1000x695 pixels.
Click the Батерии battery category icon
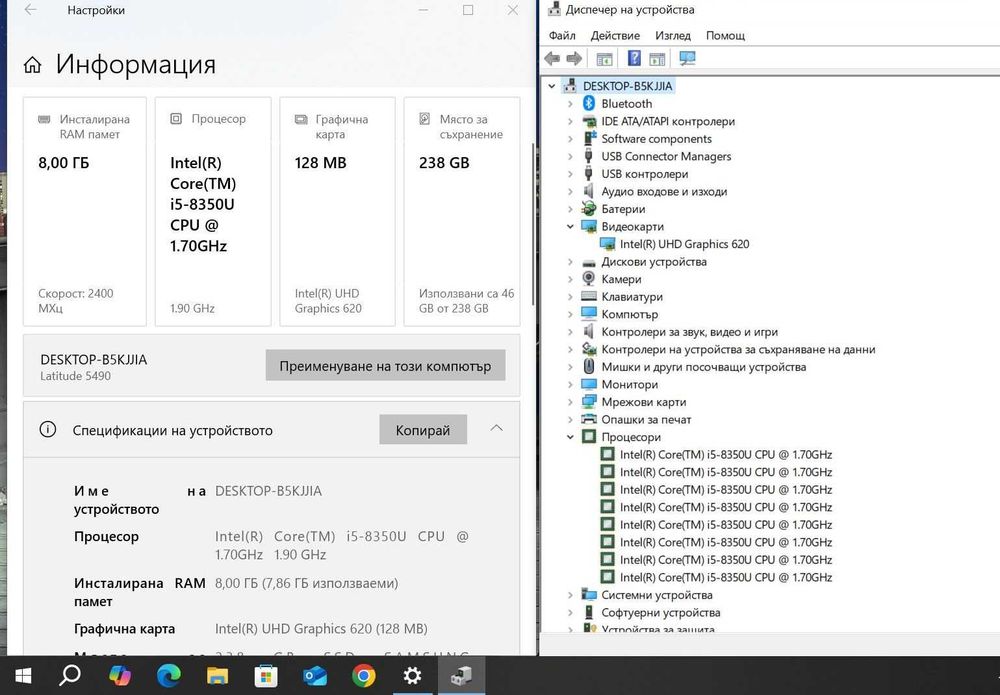[x=589, y=208]
